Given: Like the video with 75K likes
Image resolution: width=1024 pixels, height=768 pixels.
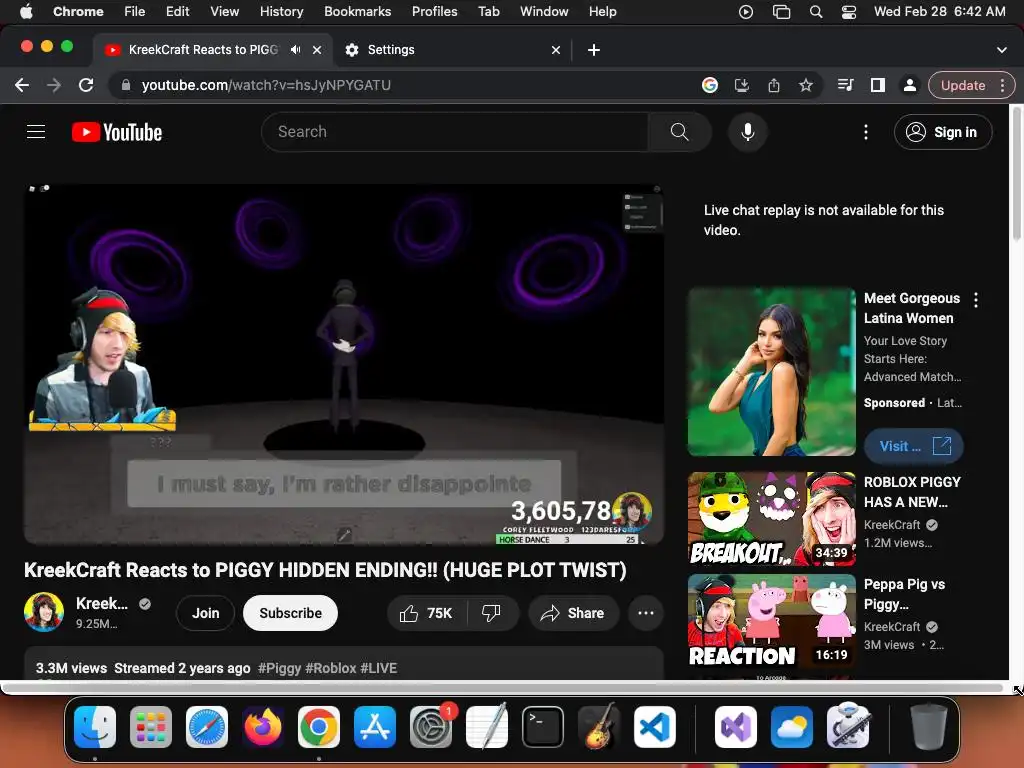Looking at the screenshot, I should coord(427,613).
